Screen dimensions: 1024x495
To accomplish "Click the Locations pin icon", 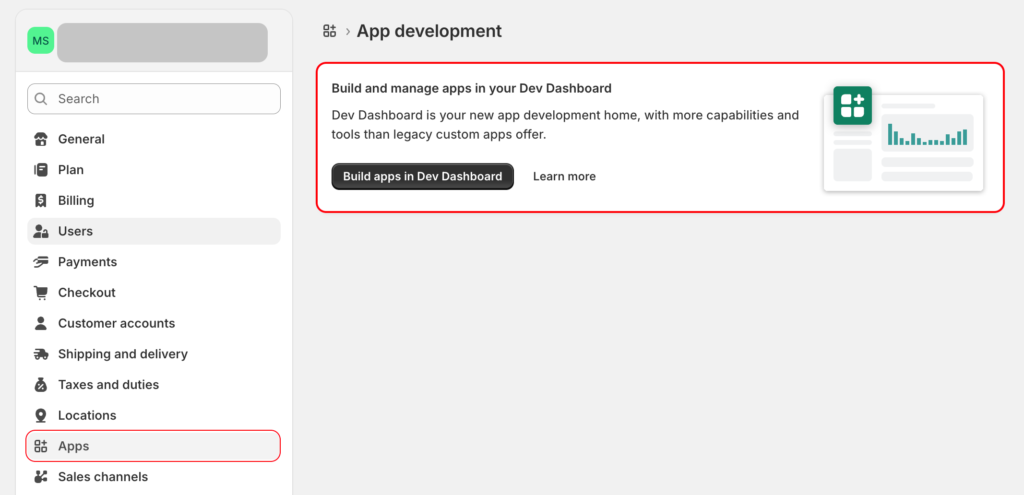I will [40, 415].
